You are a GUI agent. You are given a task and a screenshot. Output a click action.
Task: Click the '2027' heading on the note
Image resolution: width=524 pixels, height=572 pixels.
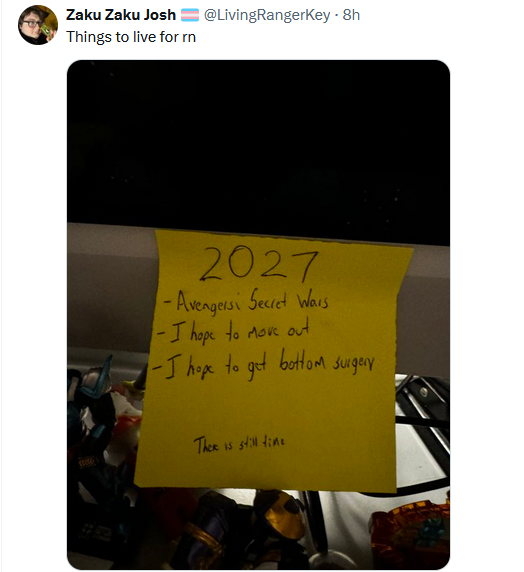point(259,264)
